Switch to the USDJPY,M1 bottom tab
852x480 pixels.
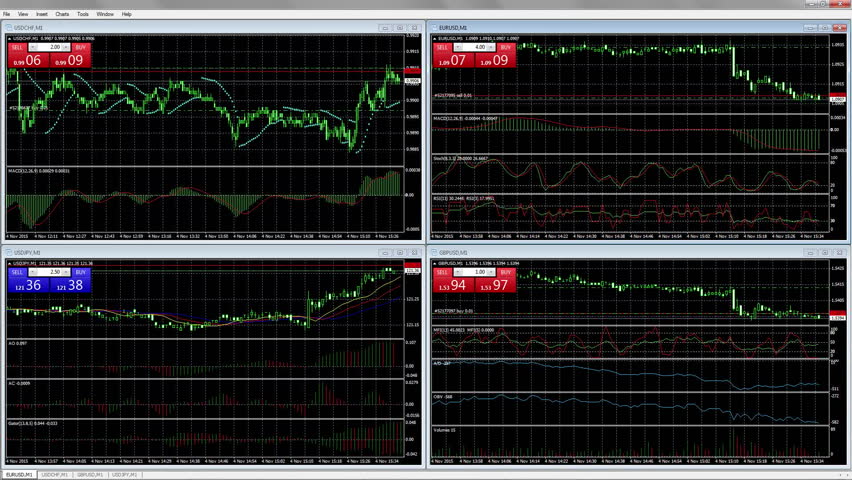(x=124, y=475)
